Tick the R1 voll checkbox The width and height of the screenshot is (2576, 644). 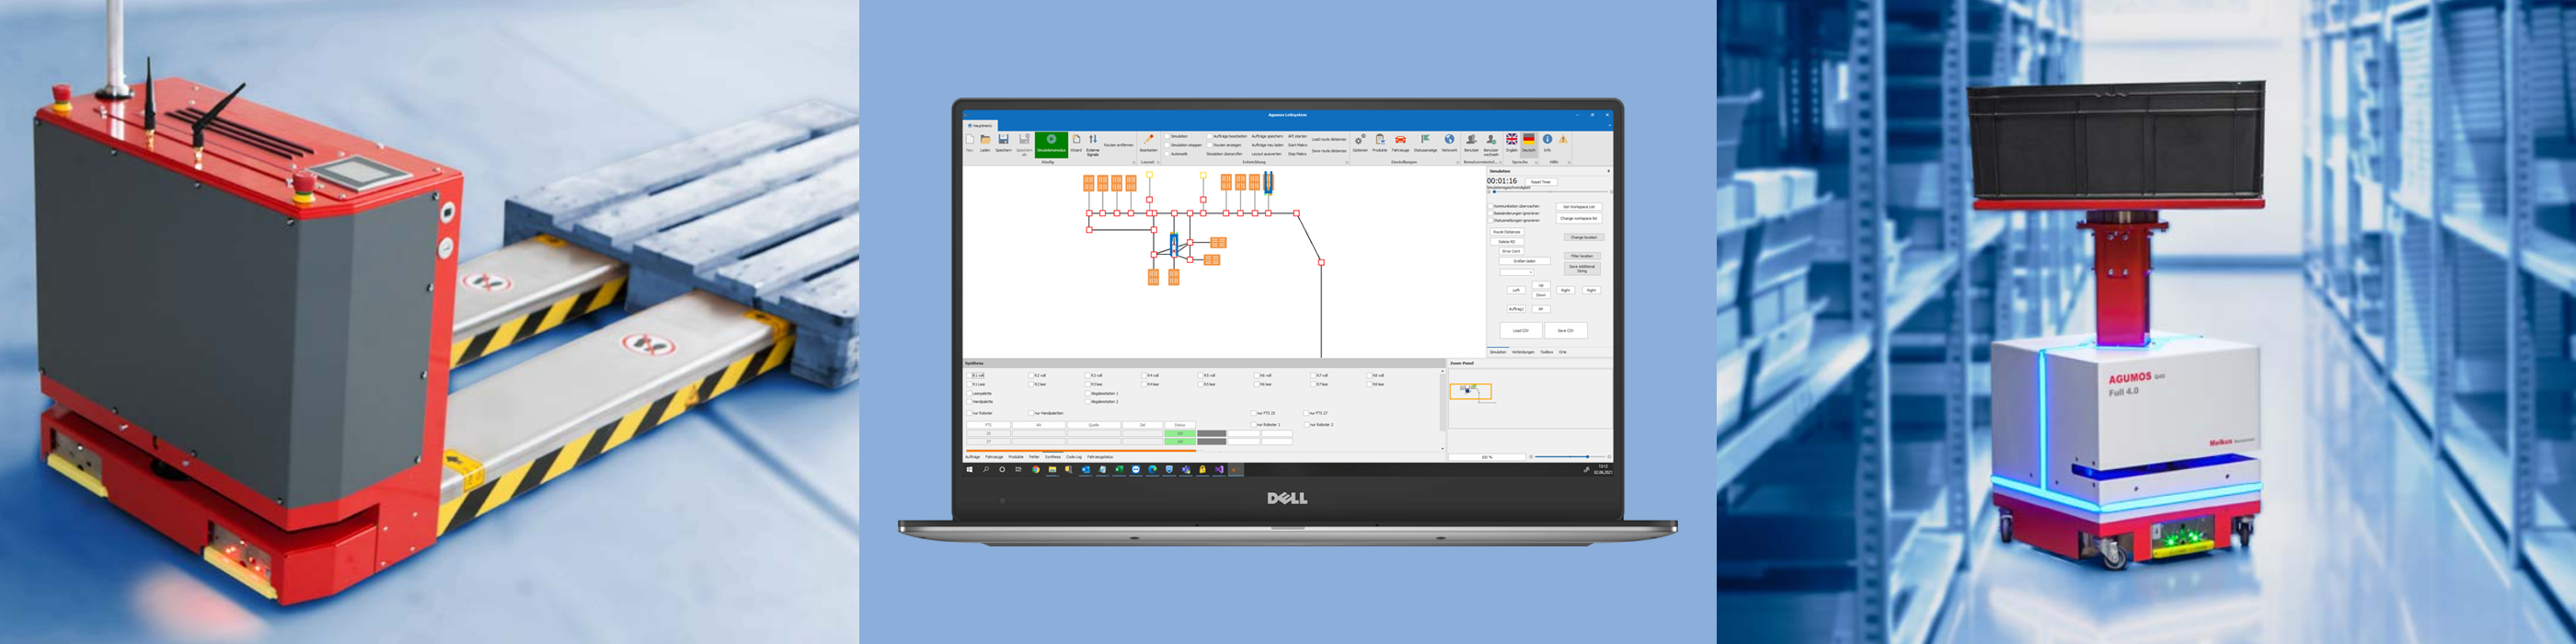pos(969,376)
